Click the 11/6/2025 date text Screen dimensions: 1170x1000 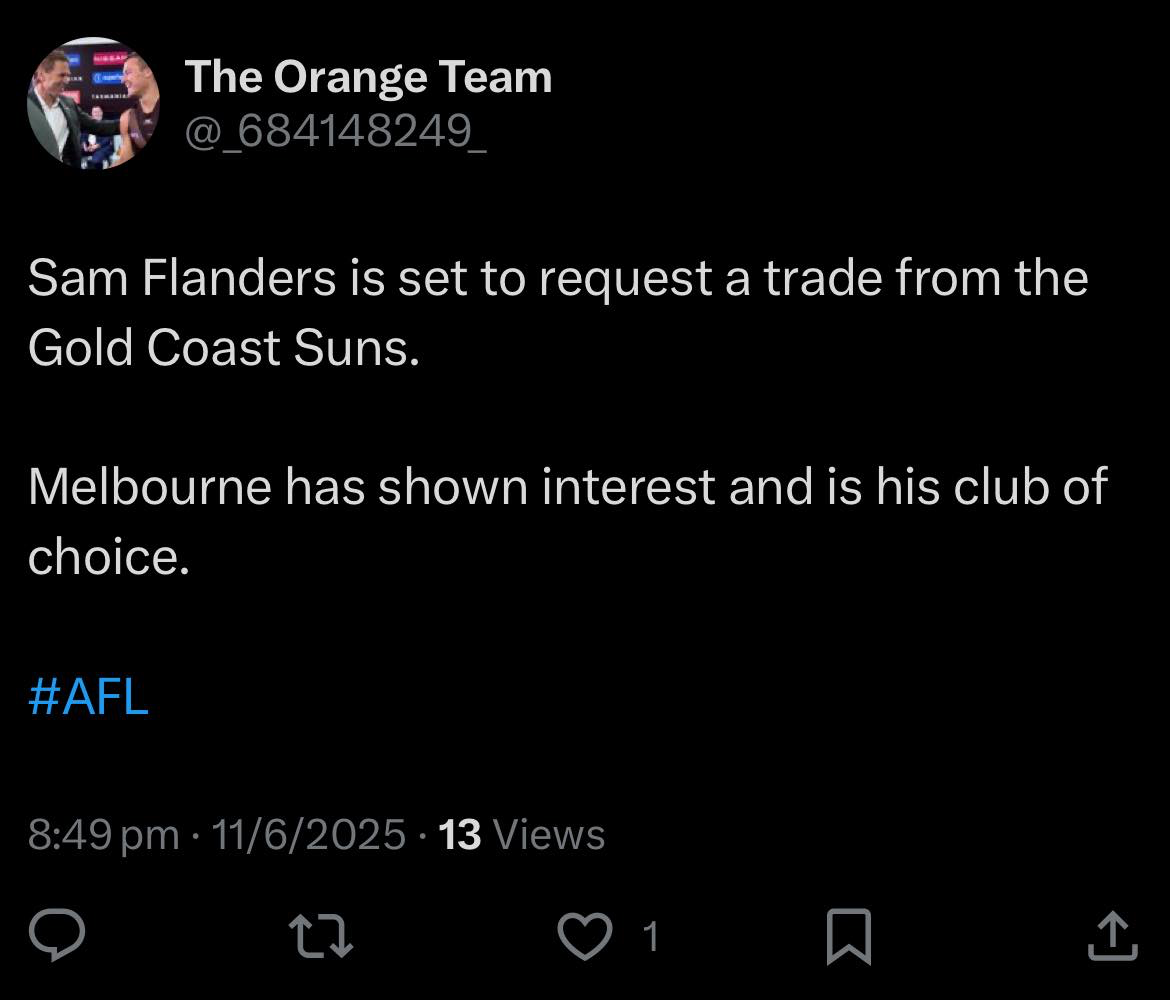[309, 834]
